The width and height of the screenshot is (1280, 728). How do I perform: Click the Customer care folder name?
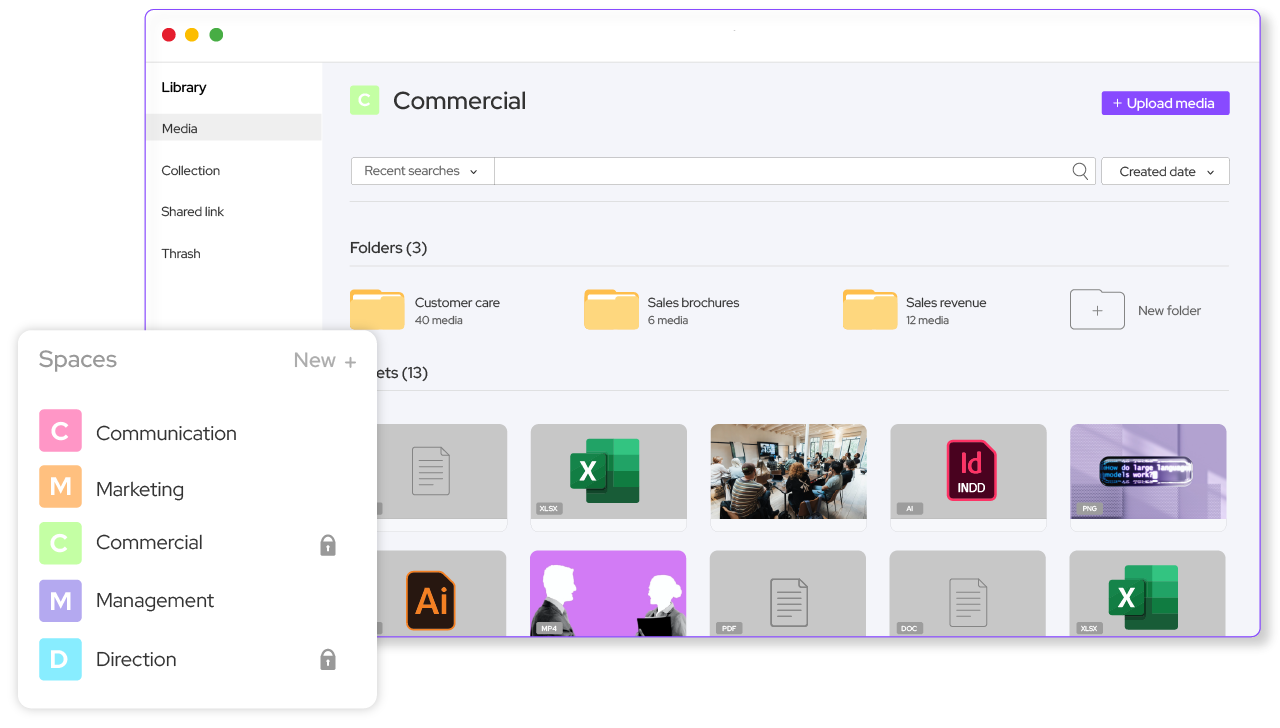(x=457, y=303)
